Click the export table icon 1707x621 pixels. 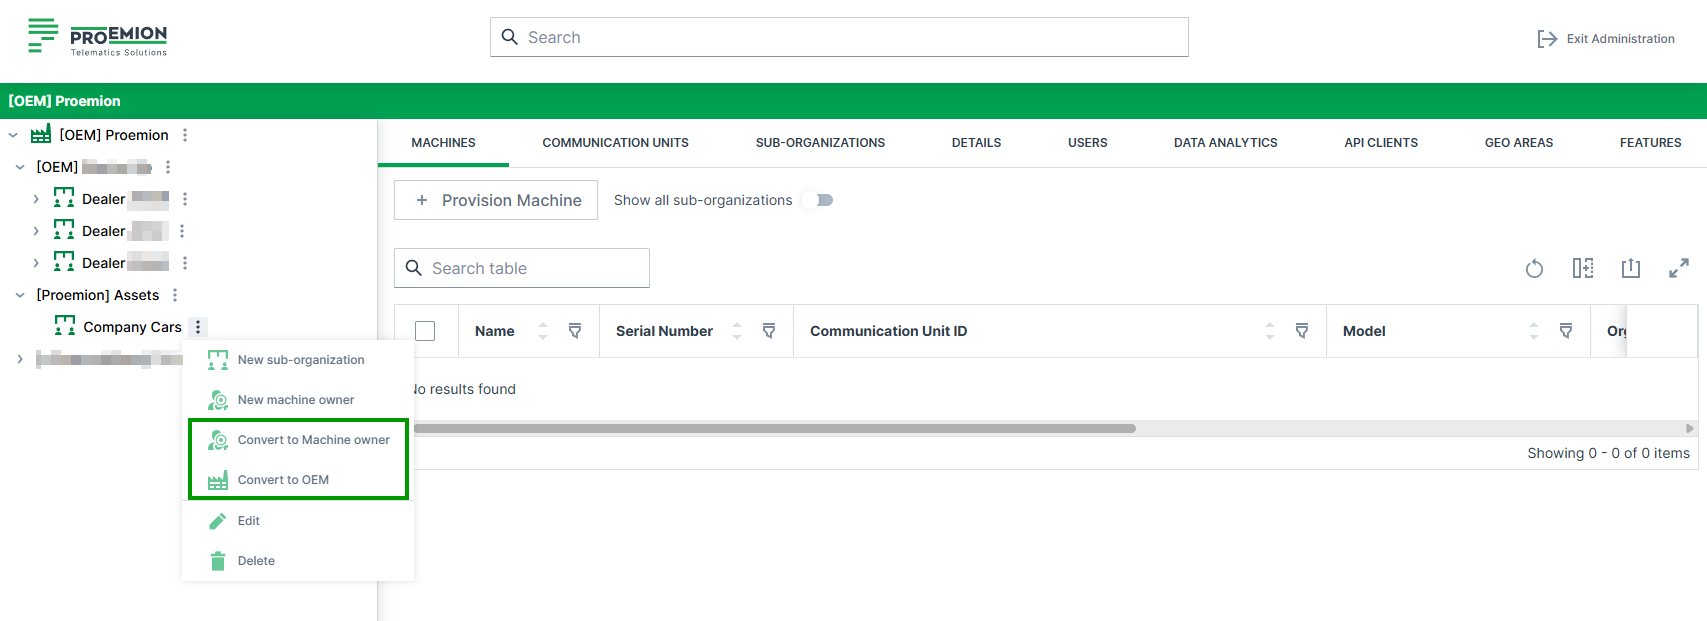tap(1630, 268)
